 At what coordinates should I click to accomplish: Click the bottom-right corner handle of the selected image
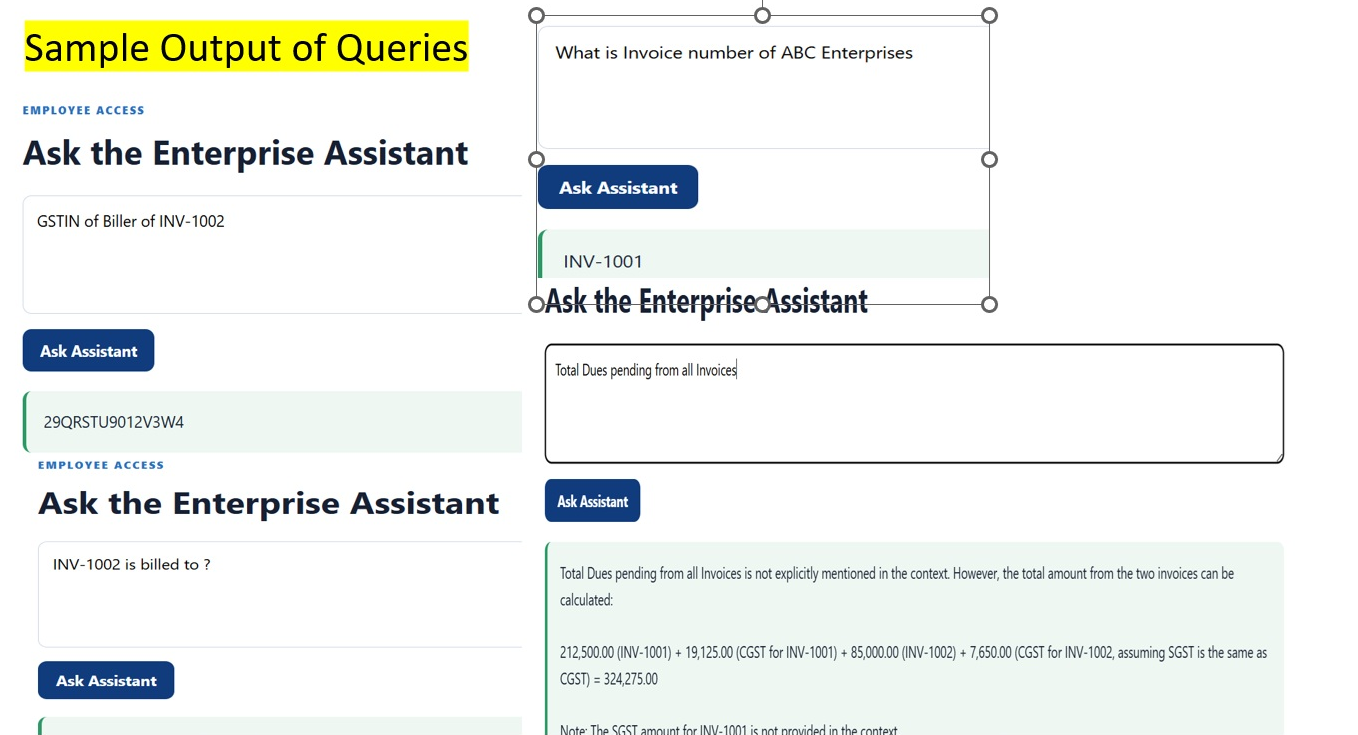989,304
